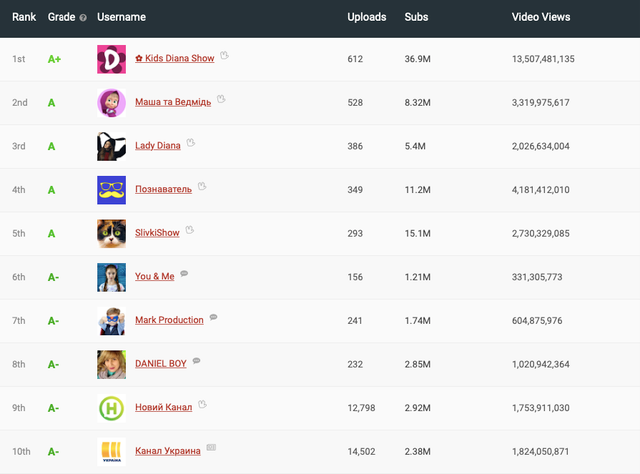The image size is (640, 474).
Task: Open the DANIEL BOY channel link
Action: [x=161, y=364]
